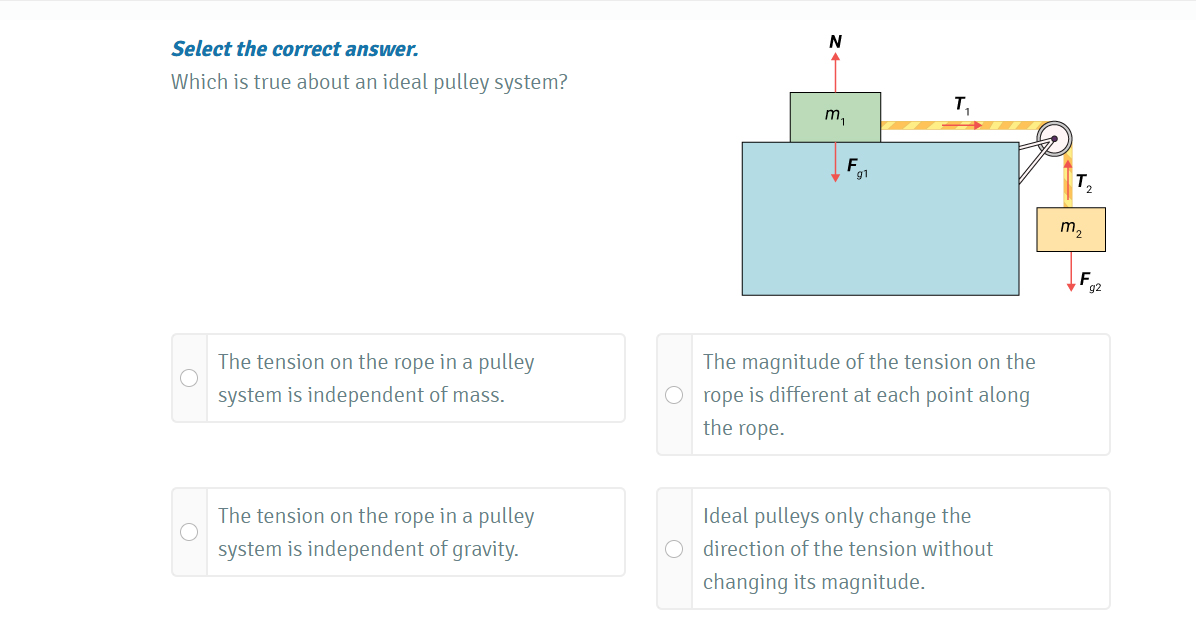Click the answer text 'independent of gravity'
Image resolution: width=1196 pixels, height=638 pixels.
[x=376, y=532]
